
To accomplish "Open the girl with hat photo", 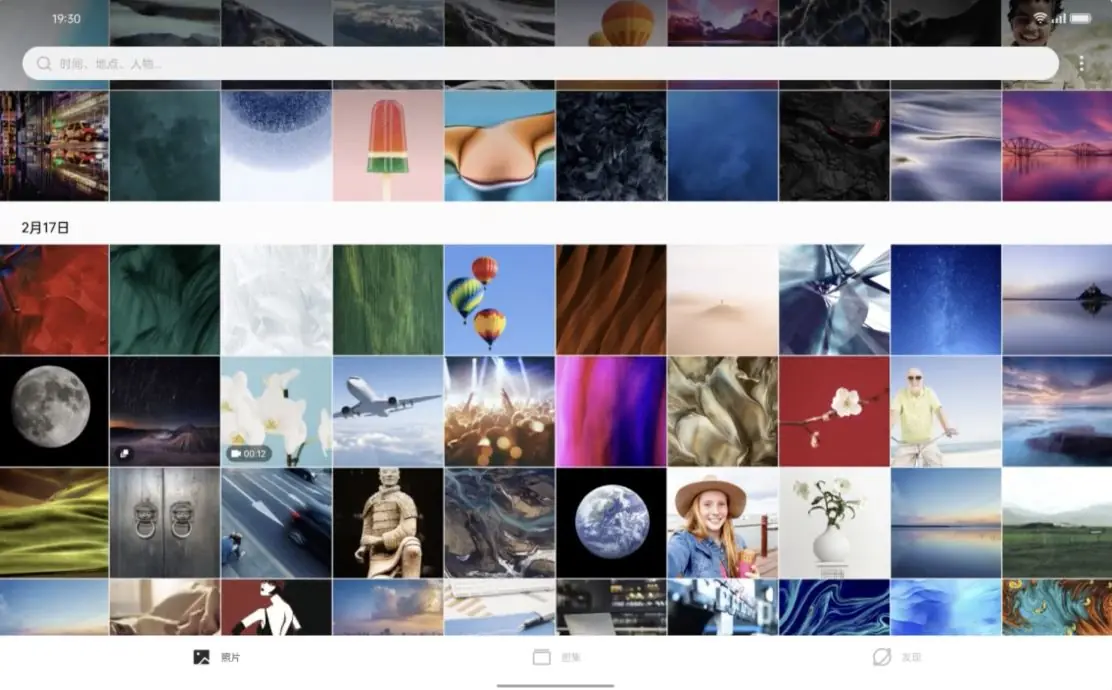I will point(722,522).
